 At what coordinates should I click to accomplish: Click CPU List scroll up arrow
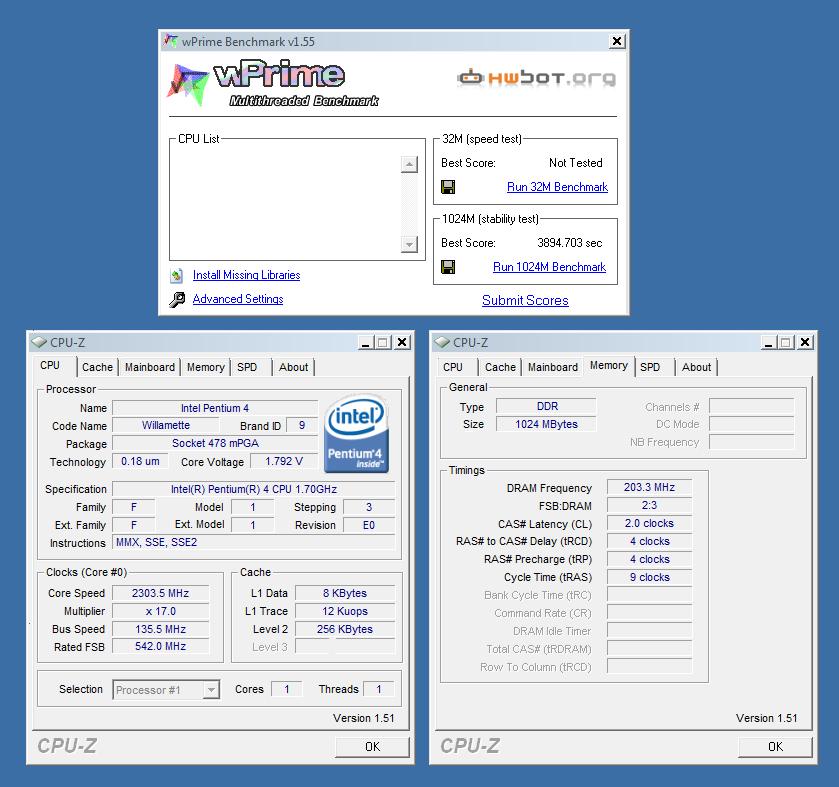point(409,164)
